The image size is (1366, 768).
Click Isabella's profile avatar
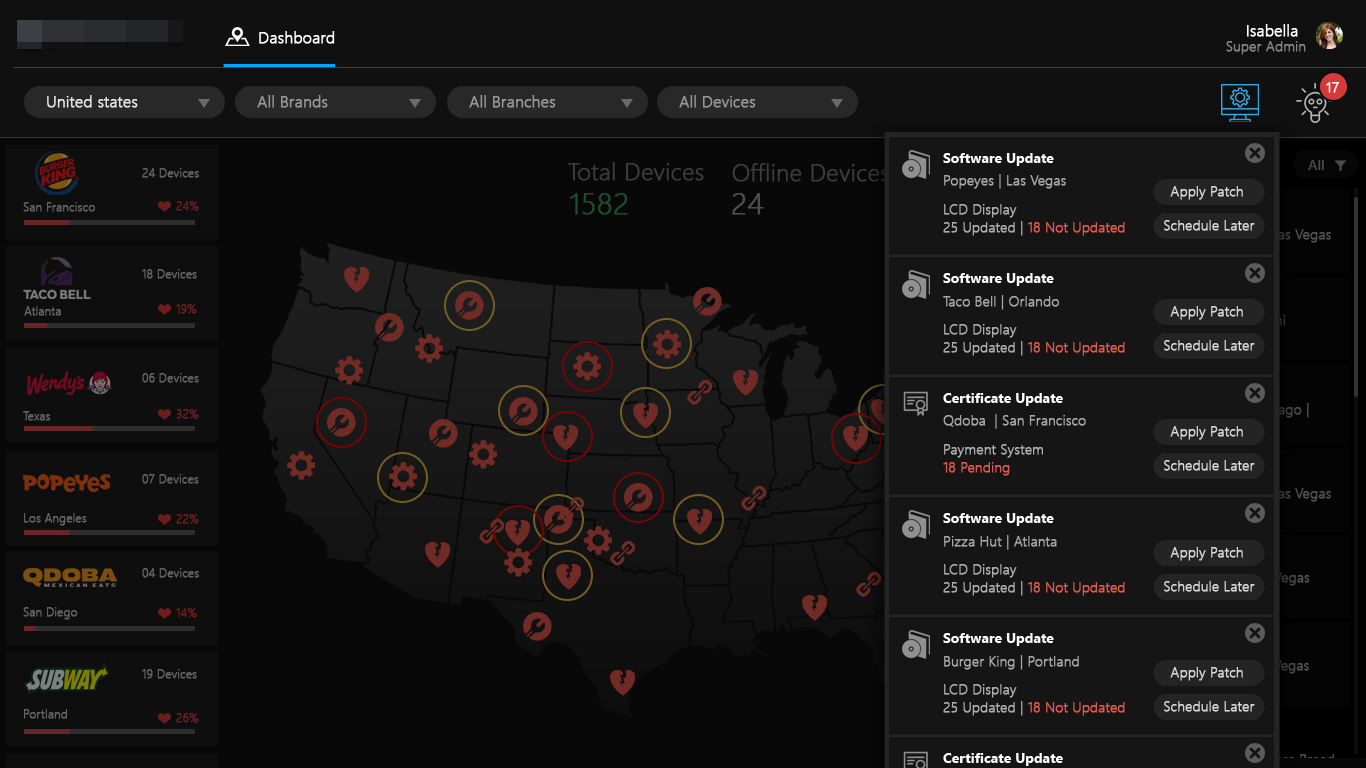(1329, 37)
